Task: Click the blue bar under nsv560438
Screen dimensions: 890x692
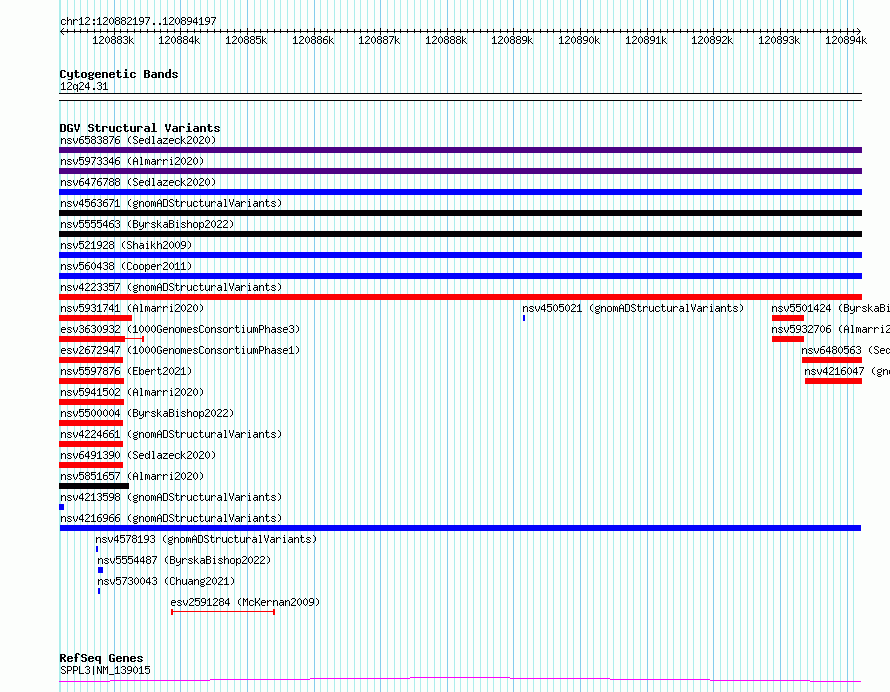Action: coord(460,276)
